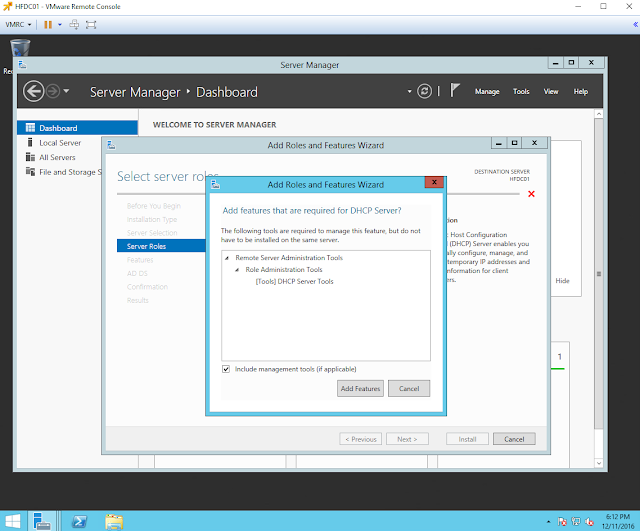Click Server Manager title bar icon

coord(22,64)
